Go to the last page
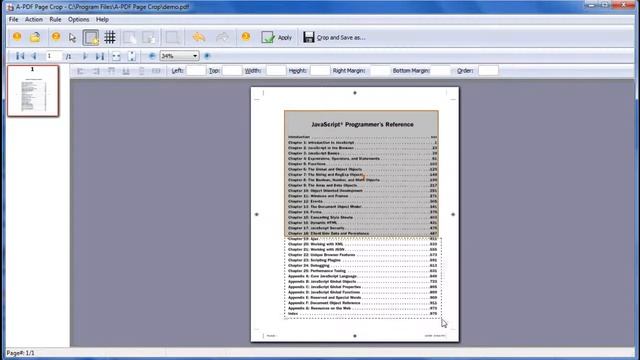 click(100, 56)
